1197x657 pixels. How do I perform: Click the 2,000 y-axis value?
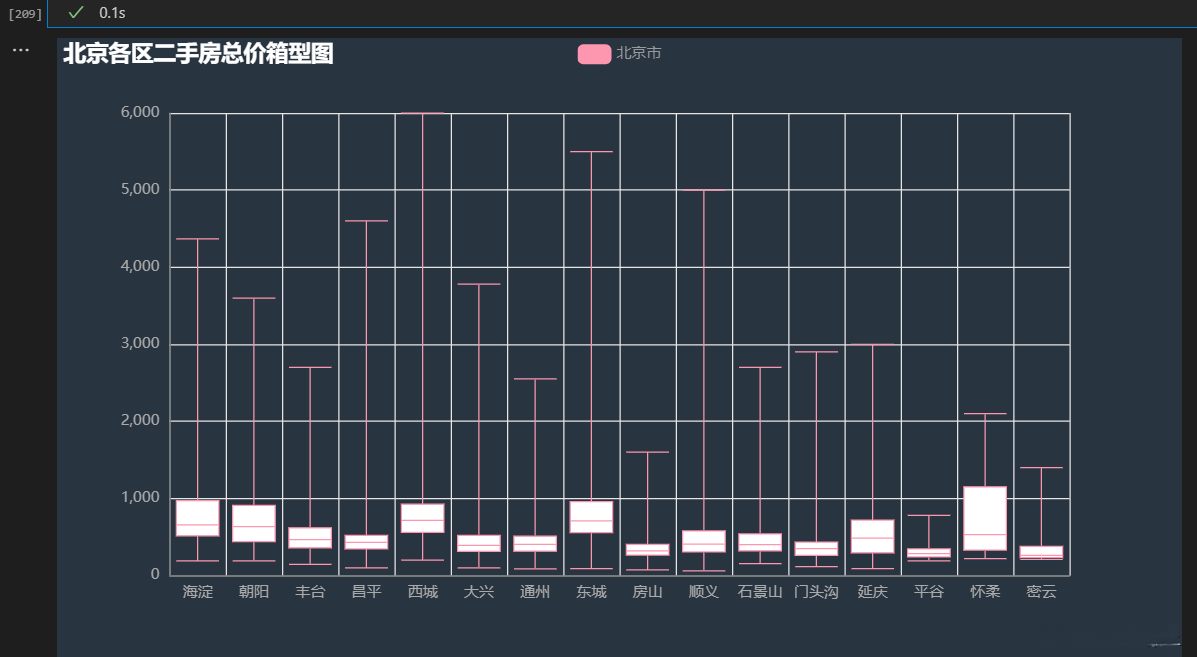(x=140, y=420)
